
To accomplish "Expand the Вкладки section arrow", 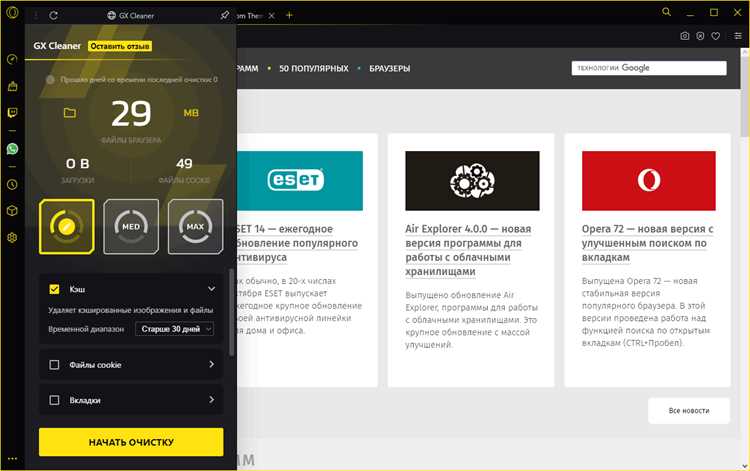I will [211, 399].
